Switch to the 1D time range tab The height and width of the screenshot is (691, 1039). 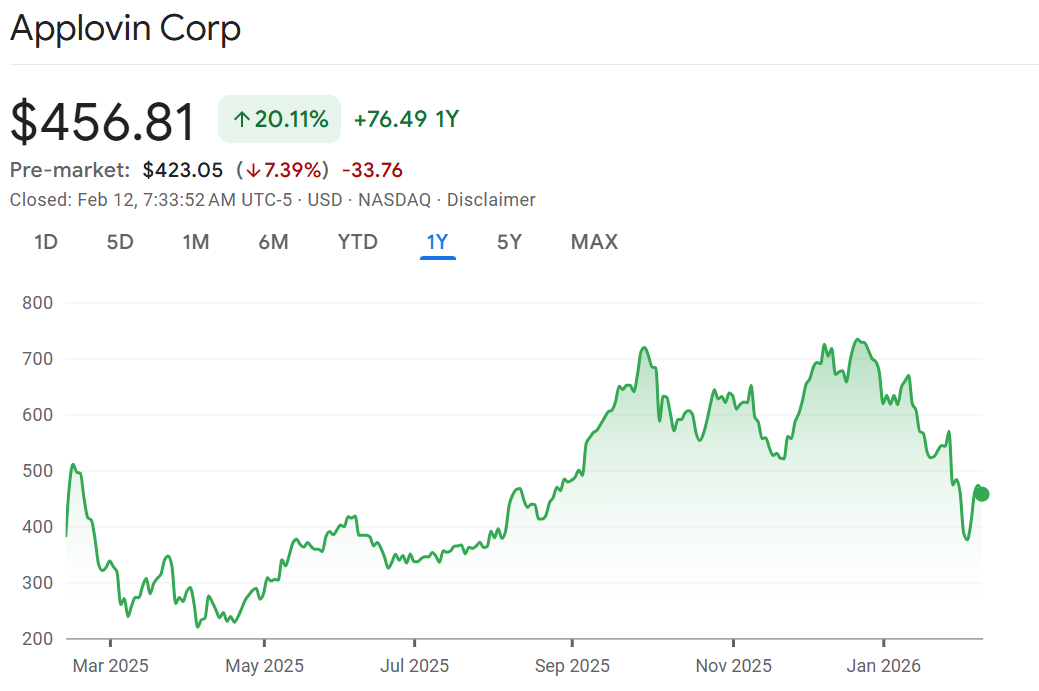[46, 242]
